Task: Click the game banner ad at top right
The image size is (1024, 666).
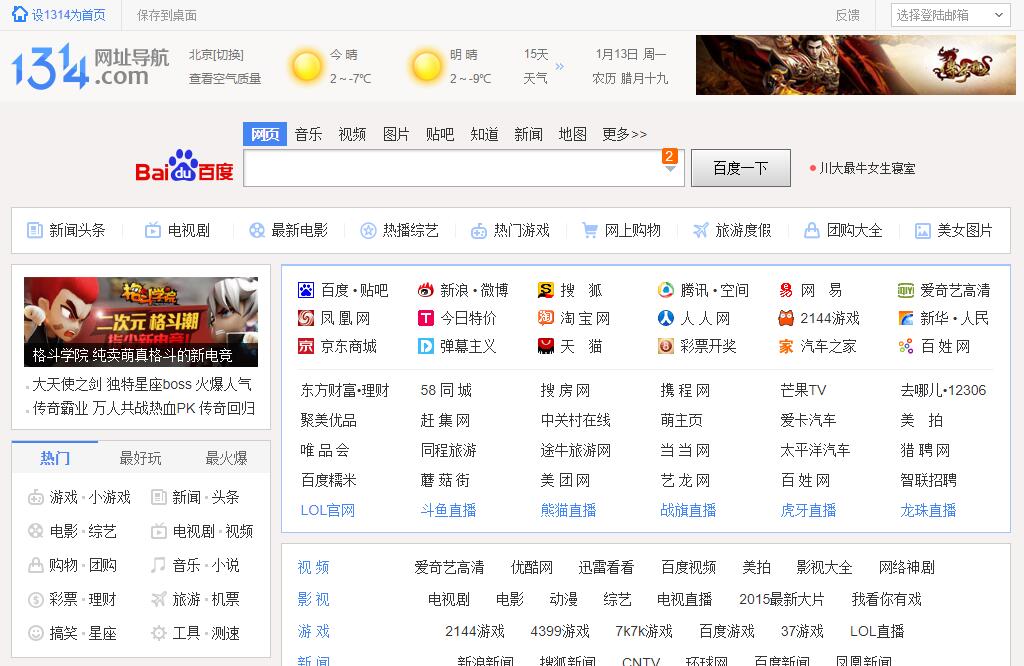Action: coord(856,65)
